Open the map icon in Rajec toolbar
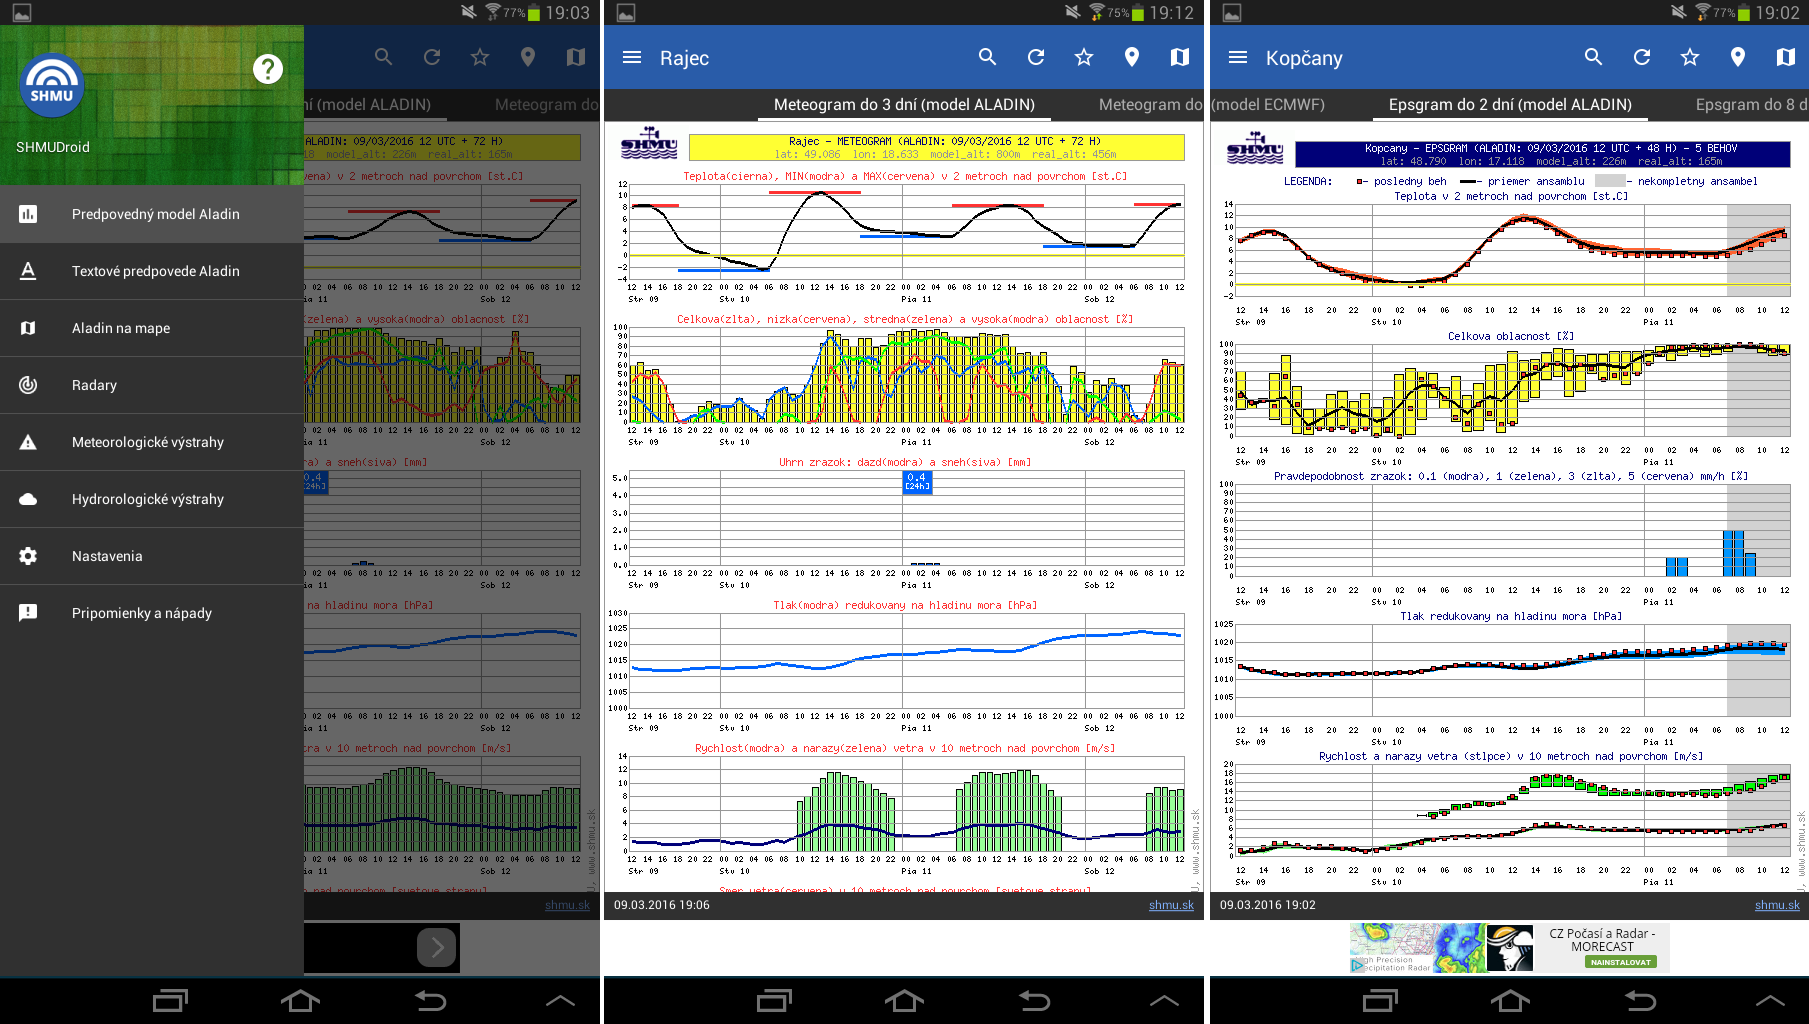The width and height of the screenshot is (1809, 1024). pyautogui.click(x=1179, y=58)
